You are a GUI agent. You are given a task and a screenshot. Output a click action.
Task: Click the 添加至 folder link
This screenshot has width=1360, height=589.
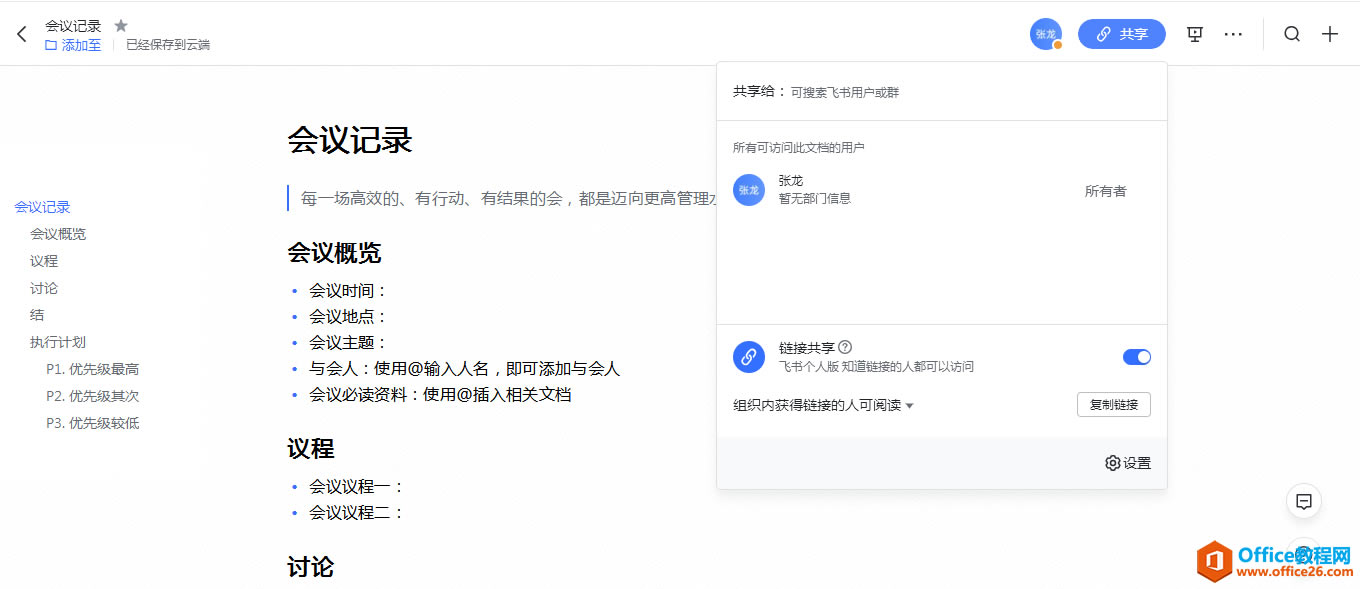73,45
